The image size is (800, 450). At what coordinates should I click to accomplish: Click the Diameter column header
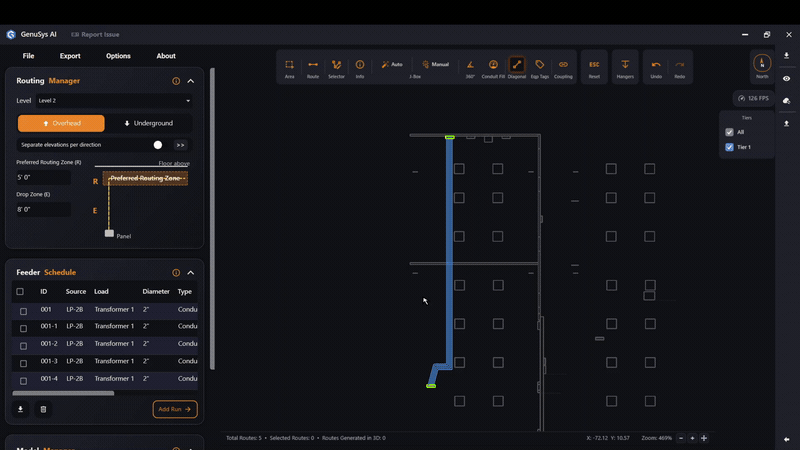(156, 292)
